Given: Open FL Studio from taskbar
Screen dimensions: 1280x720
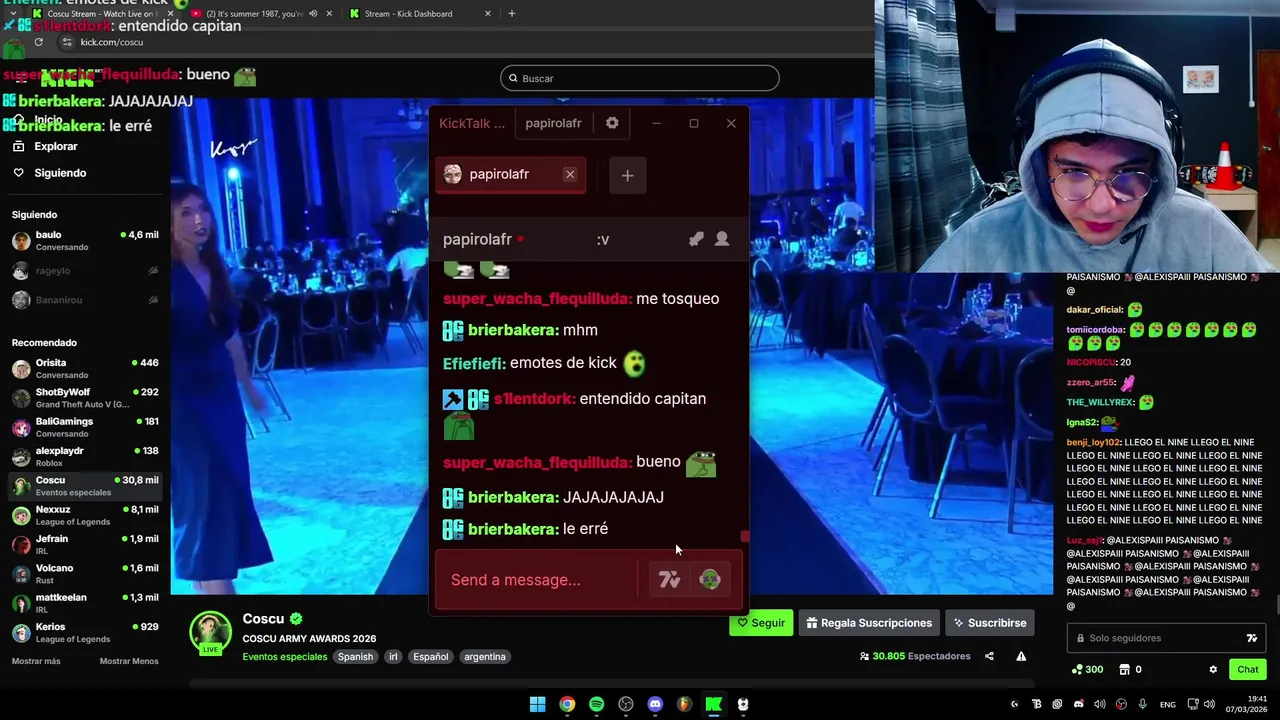Looking at the screenshot, I should point(684,704).
